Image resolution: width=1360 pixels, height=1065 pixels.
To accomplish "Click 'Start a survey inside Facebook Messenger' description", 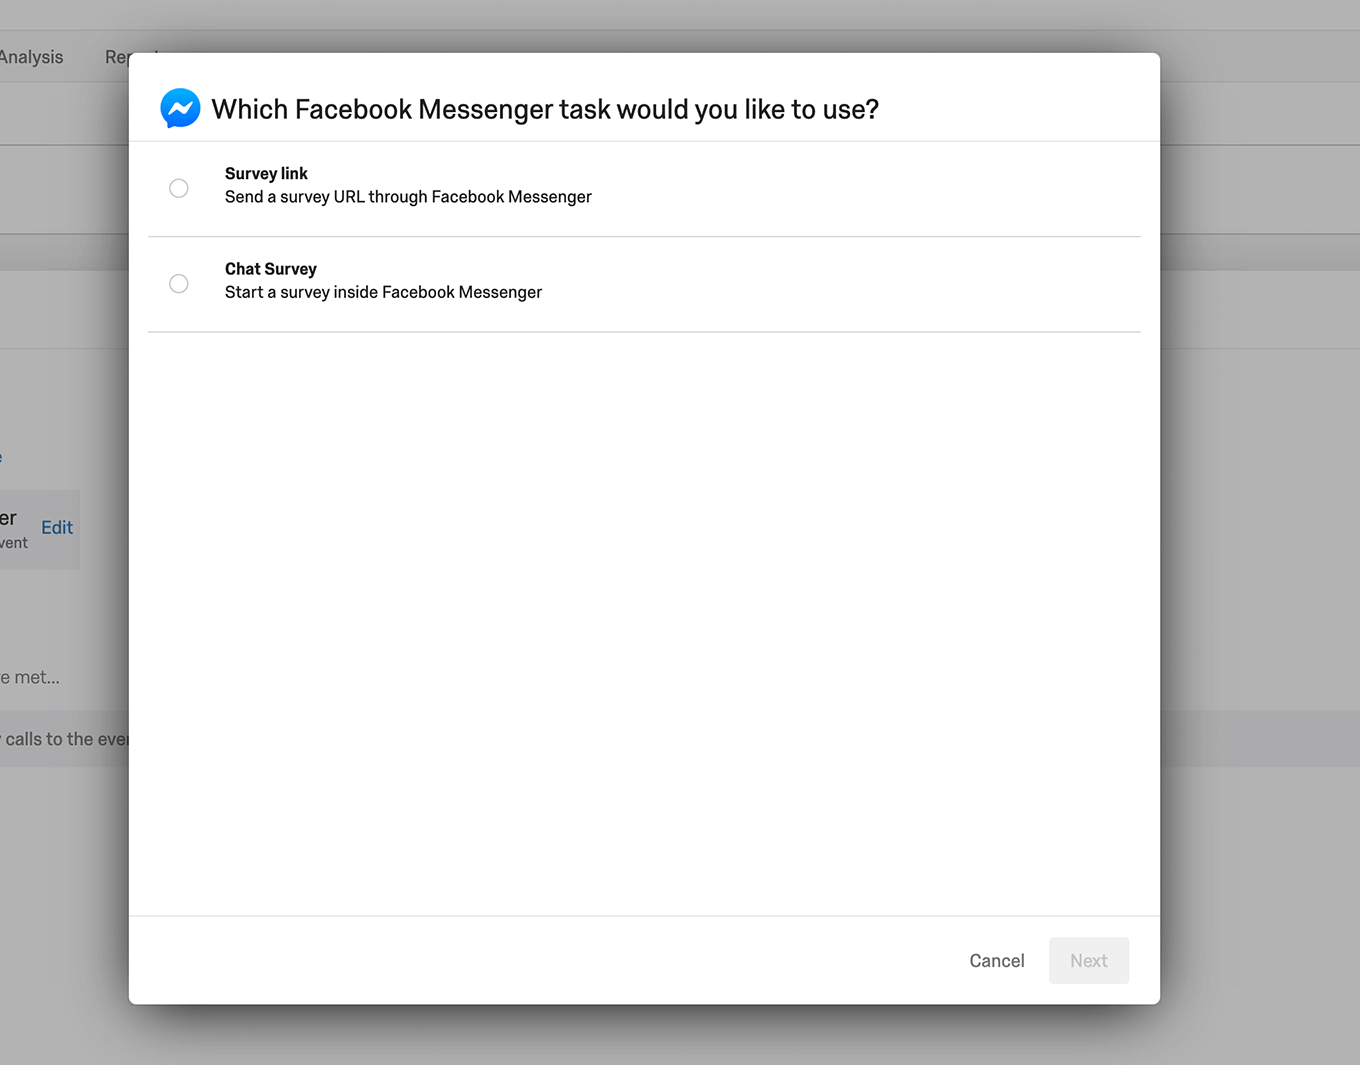I will [x=383, y=292].
